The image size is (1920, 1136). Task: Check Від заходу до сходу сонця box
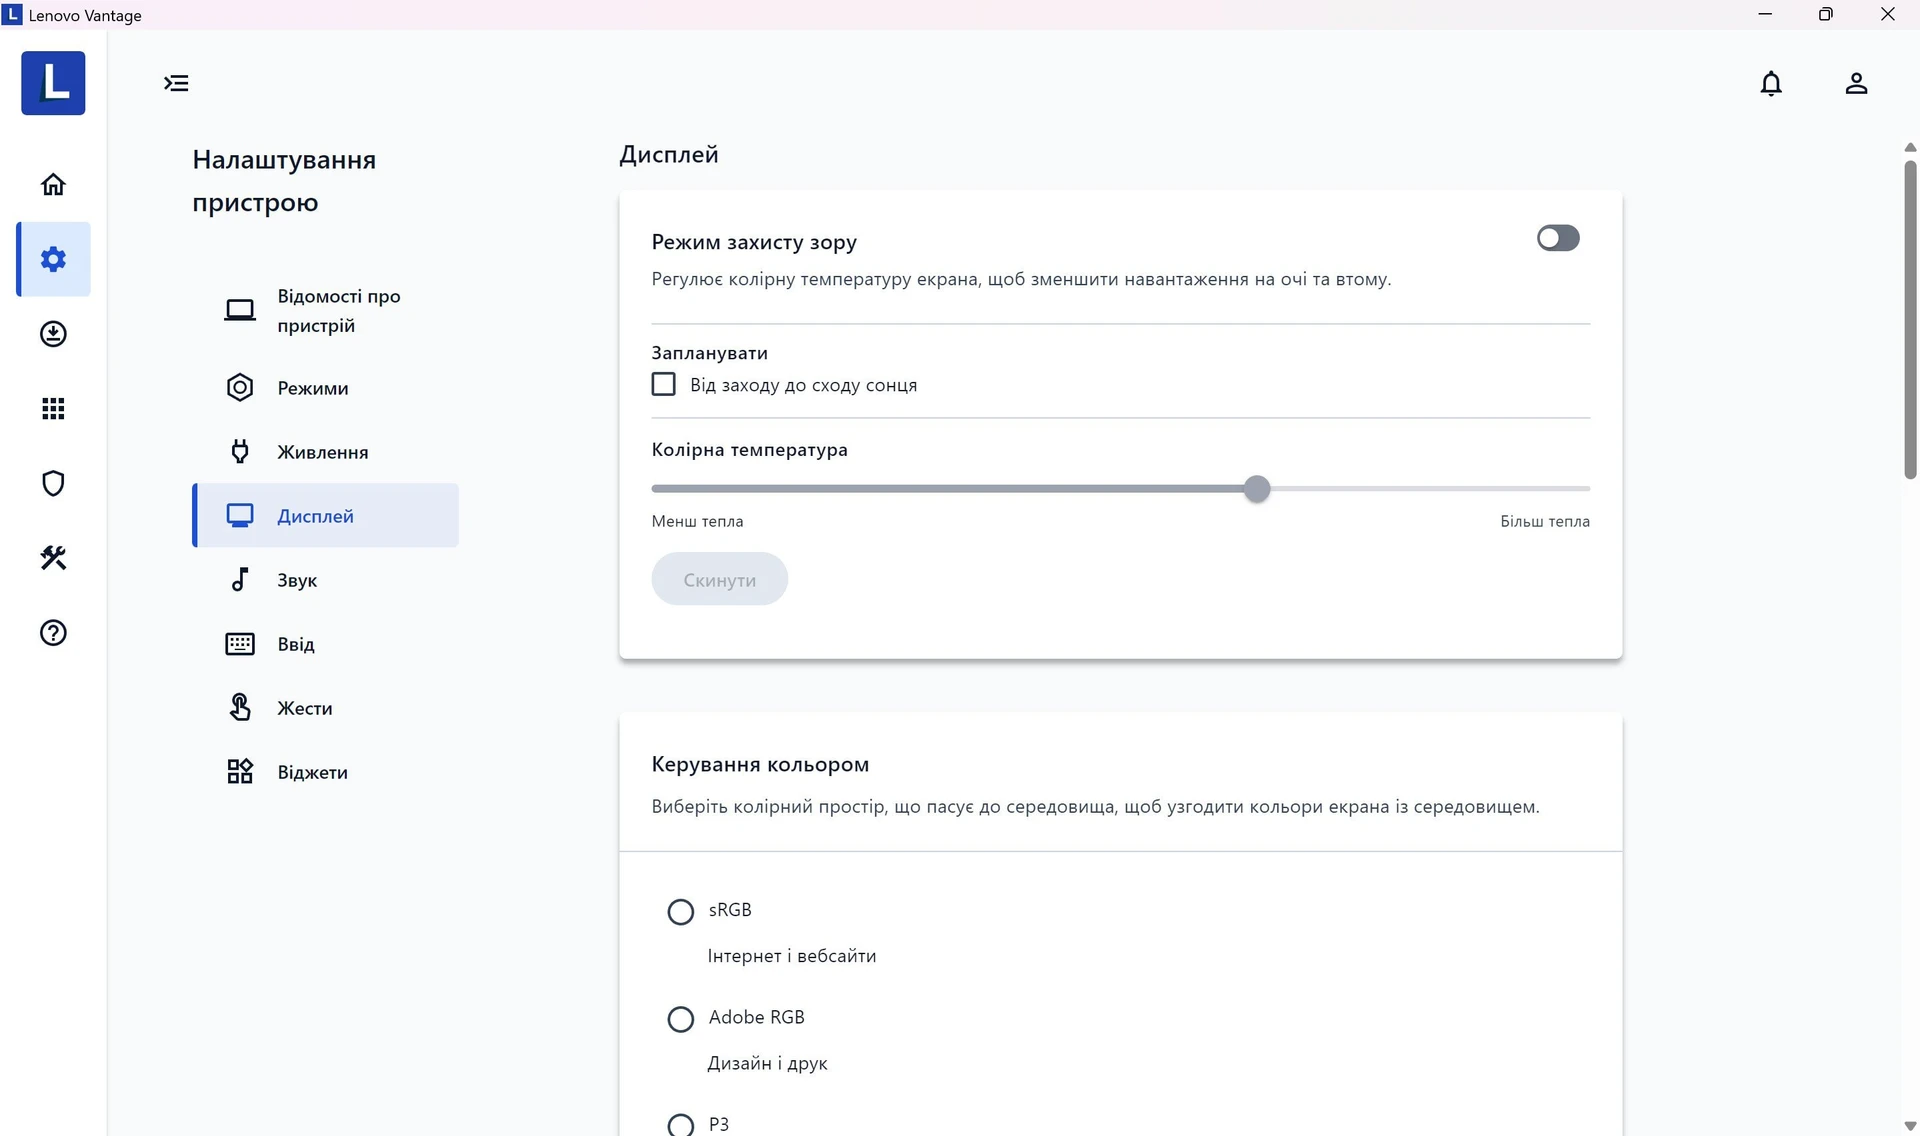click(663, 384)
